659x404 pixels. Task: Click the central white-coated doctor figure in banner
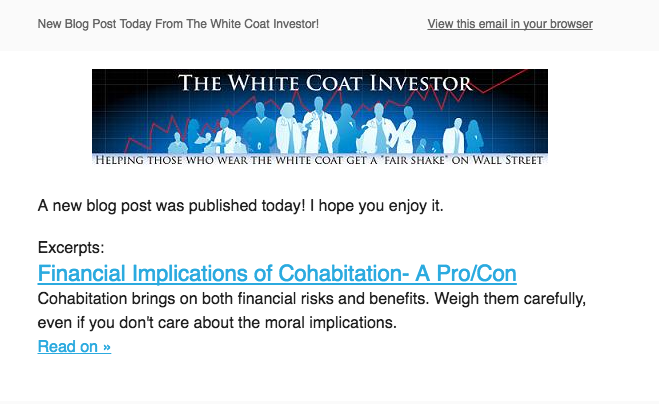[x=322, y=128]
